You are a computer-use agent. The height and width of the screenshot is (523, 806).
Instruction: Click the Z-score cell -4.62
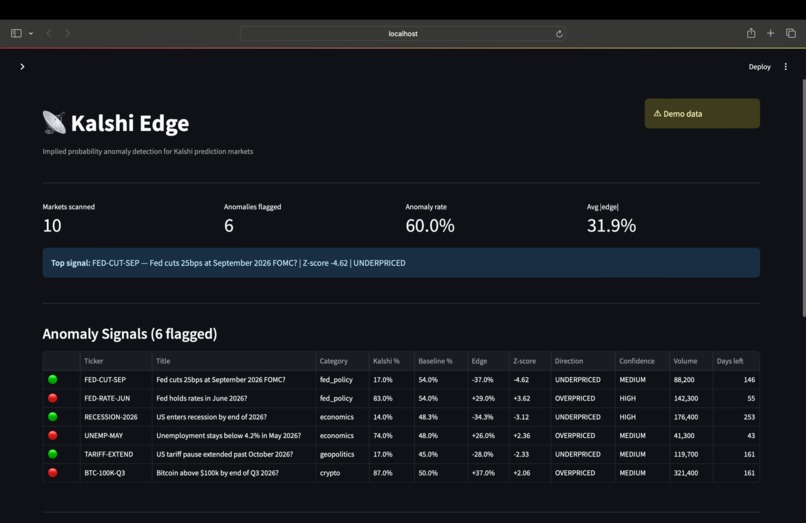[530, 380]
